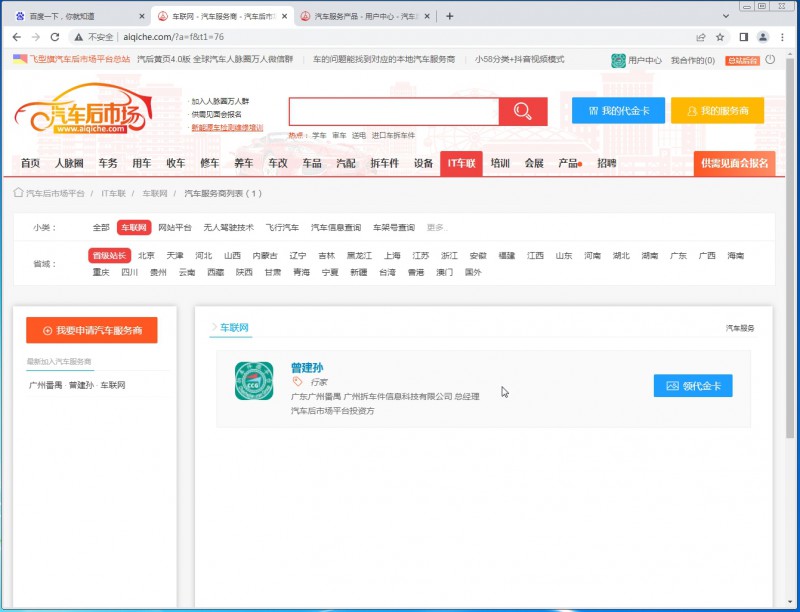Filter by 广东 province
This screenshot has width=800, height=612.
[x=679, y=256]
